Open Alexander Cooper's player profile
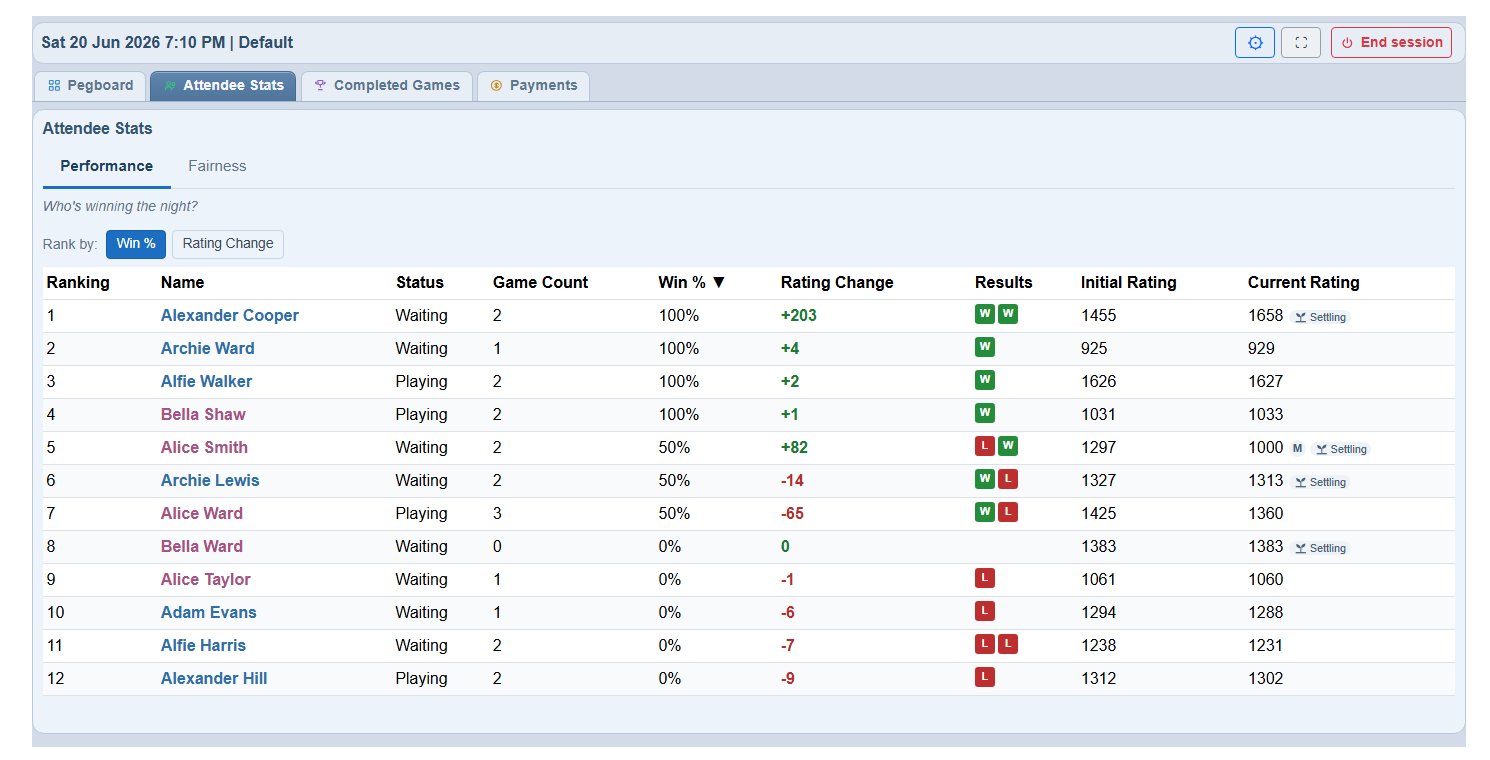The height and width of the screenshot is (760, 1490). pyautogui.click(x=230, y=316)
